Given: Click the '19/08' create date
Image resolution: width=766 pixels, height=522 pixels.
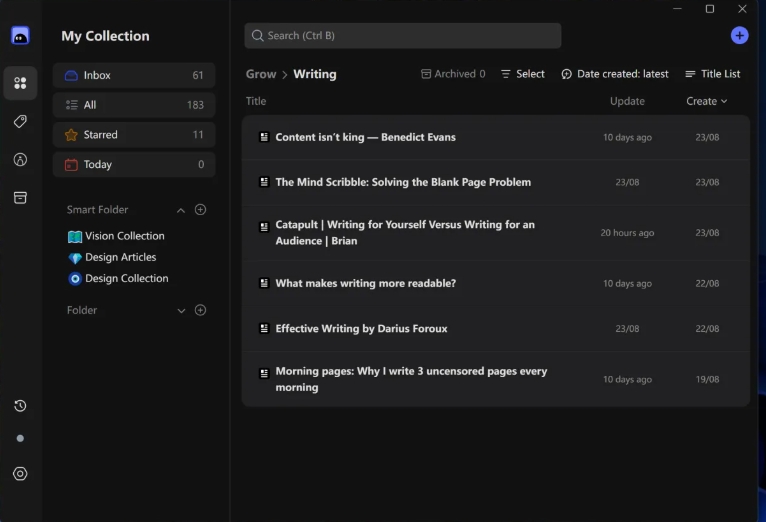Looking at the screenshot, I should click(x=707, y=379).
